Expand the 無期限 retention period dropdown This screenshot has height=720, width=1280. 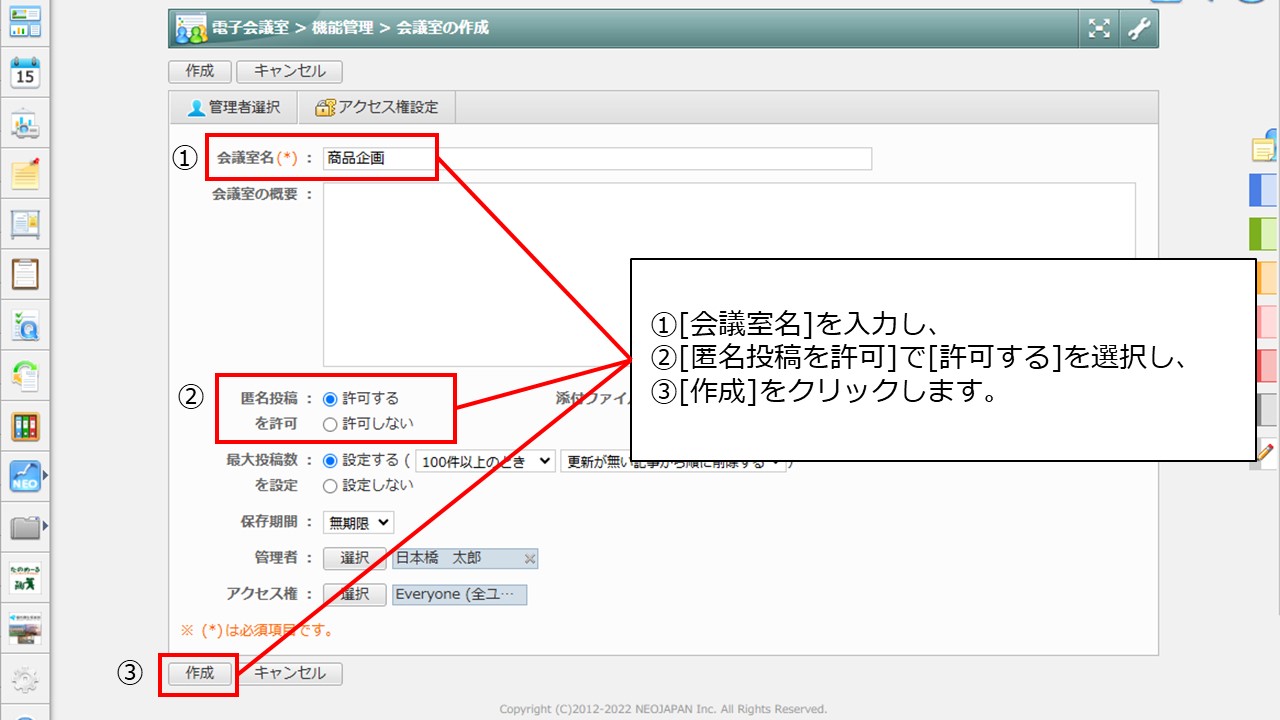tap(358, 522)
